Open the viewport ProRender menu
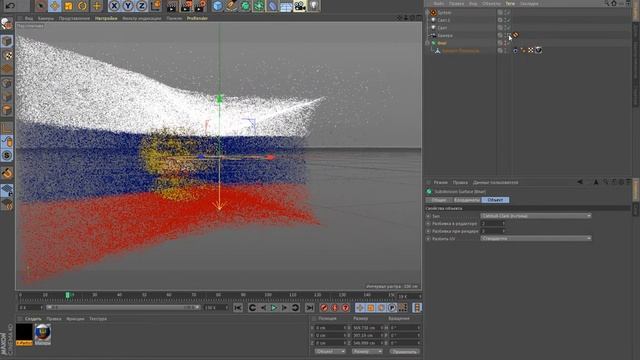 tap(197, 18)
